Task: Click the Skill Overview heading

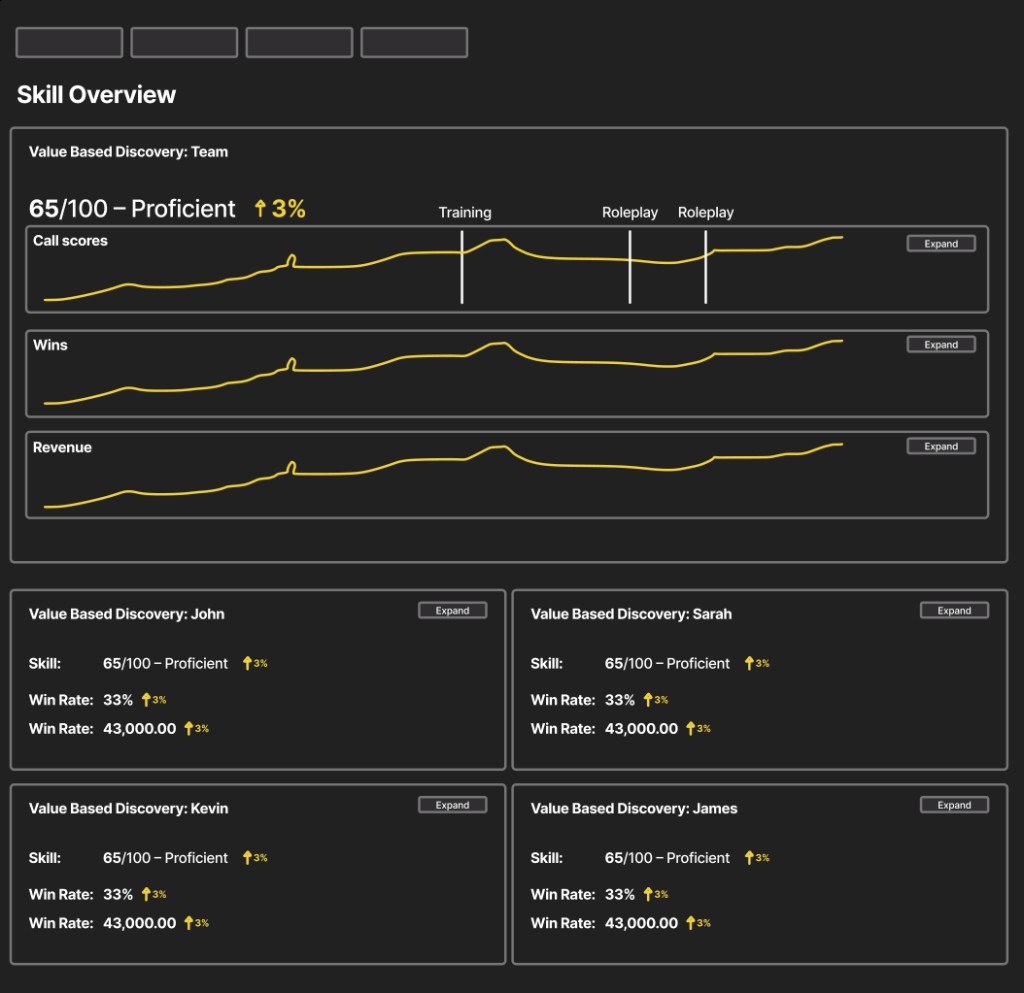Action: 97,95
